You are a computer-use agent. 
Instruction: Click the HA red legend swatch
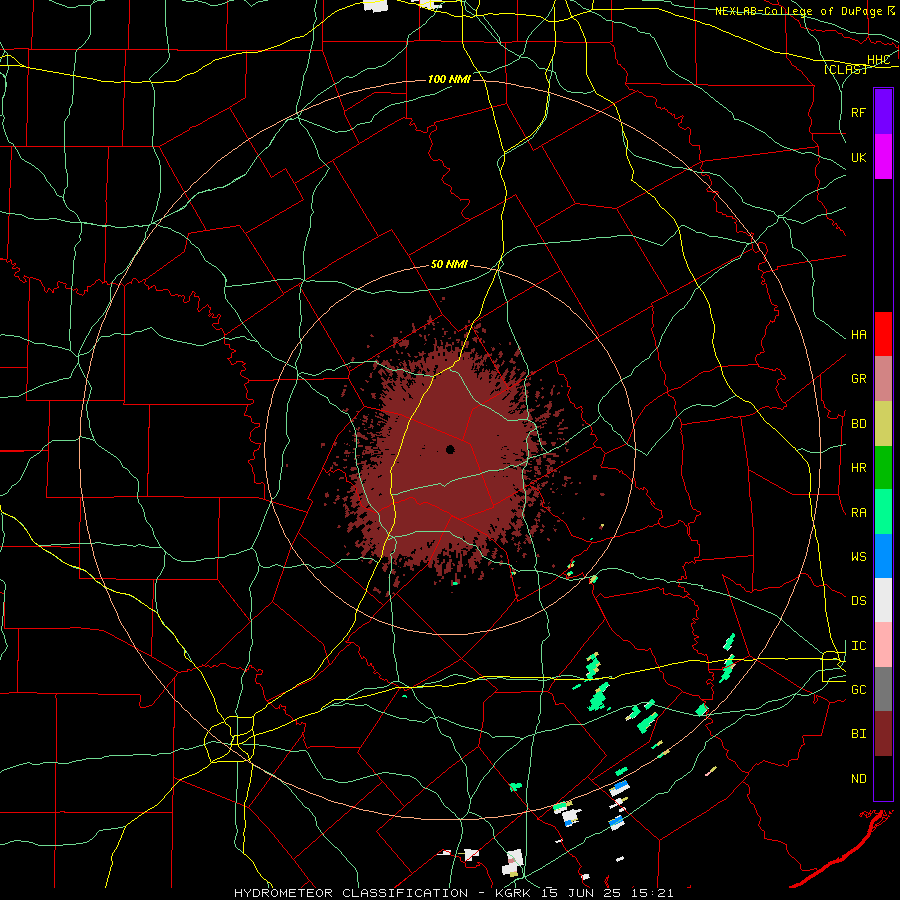(x=883, y=334)
